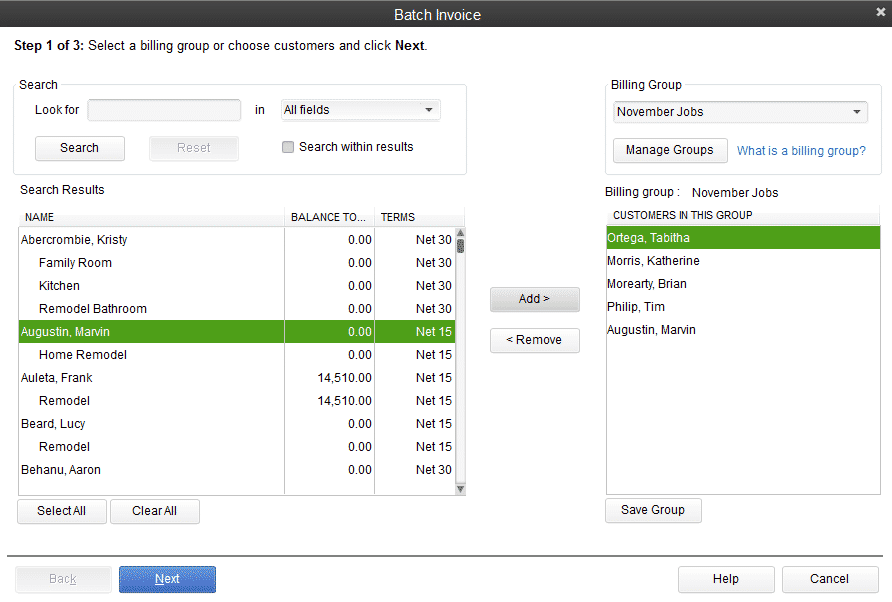Select Abercrombie, Kristy in search results
892x602 pixels.
tap(237, 240)
